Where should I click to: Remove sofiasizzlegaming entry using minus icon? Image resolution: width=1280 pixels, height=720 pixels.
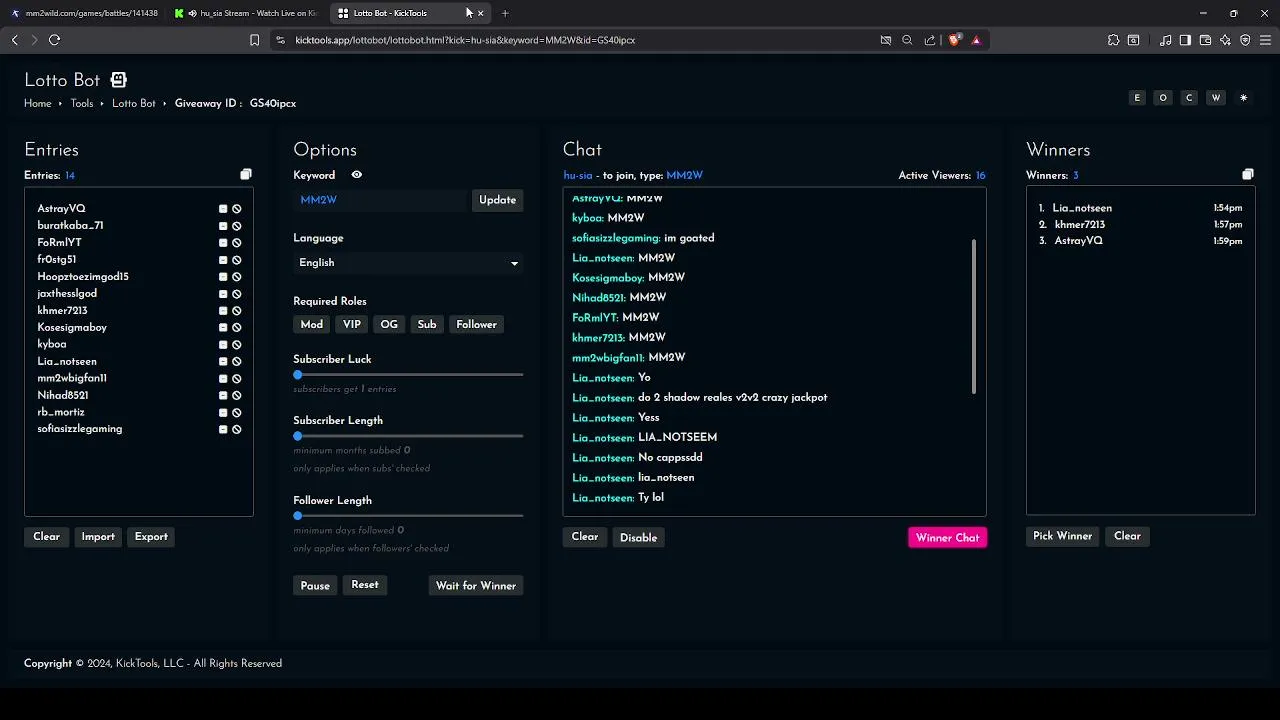[x=223, y=430]
